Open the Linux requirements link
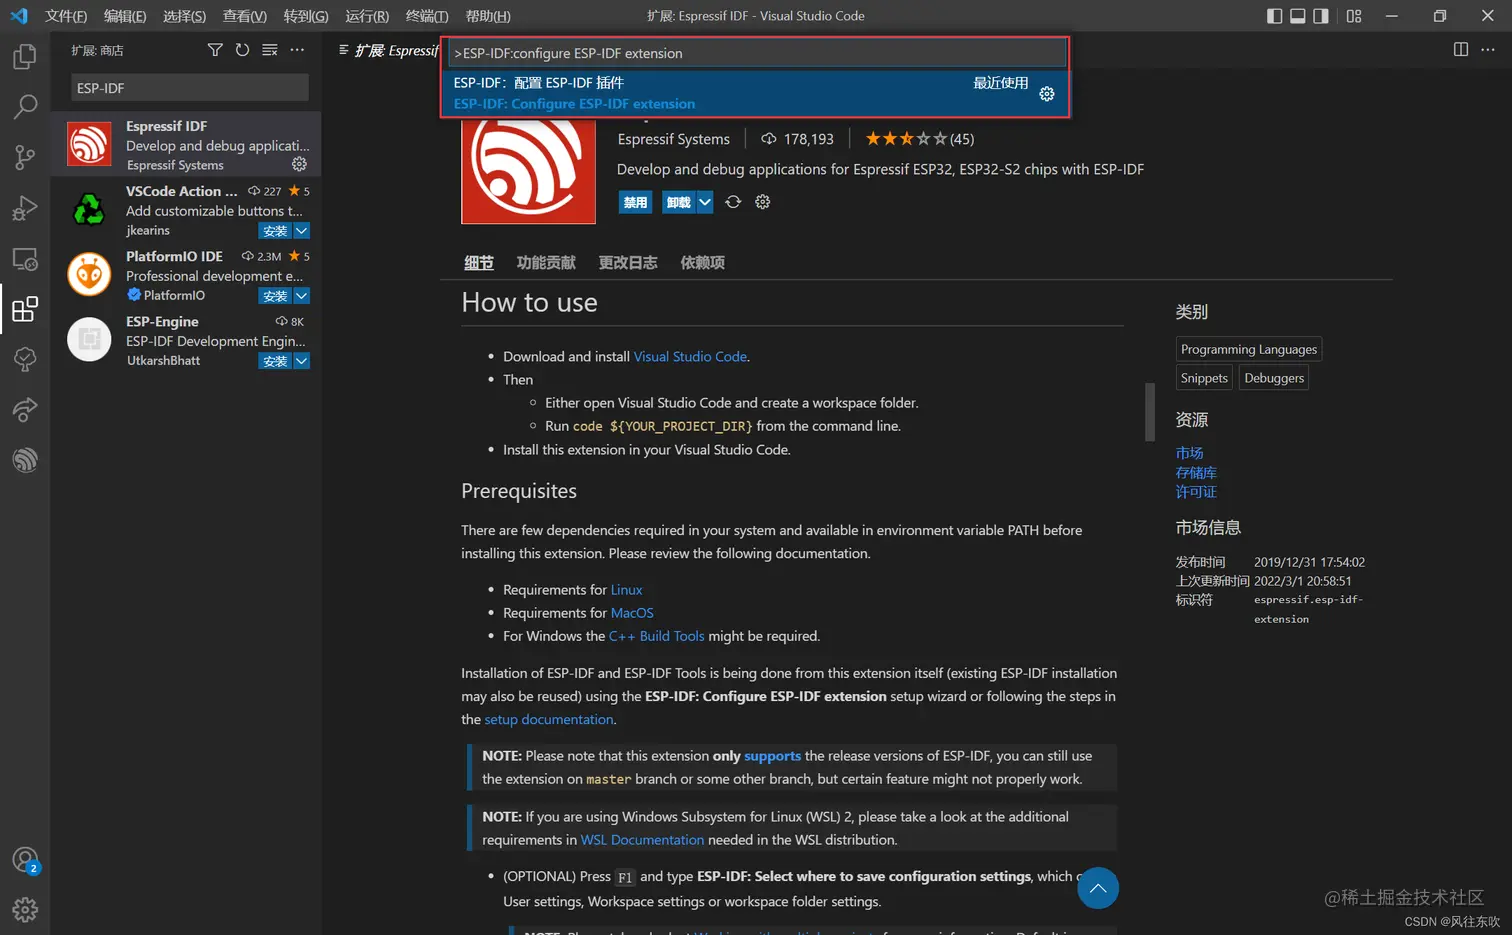The image size is (1512, 935). tap(626, 590)
